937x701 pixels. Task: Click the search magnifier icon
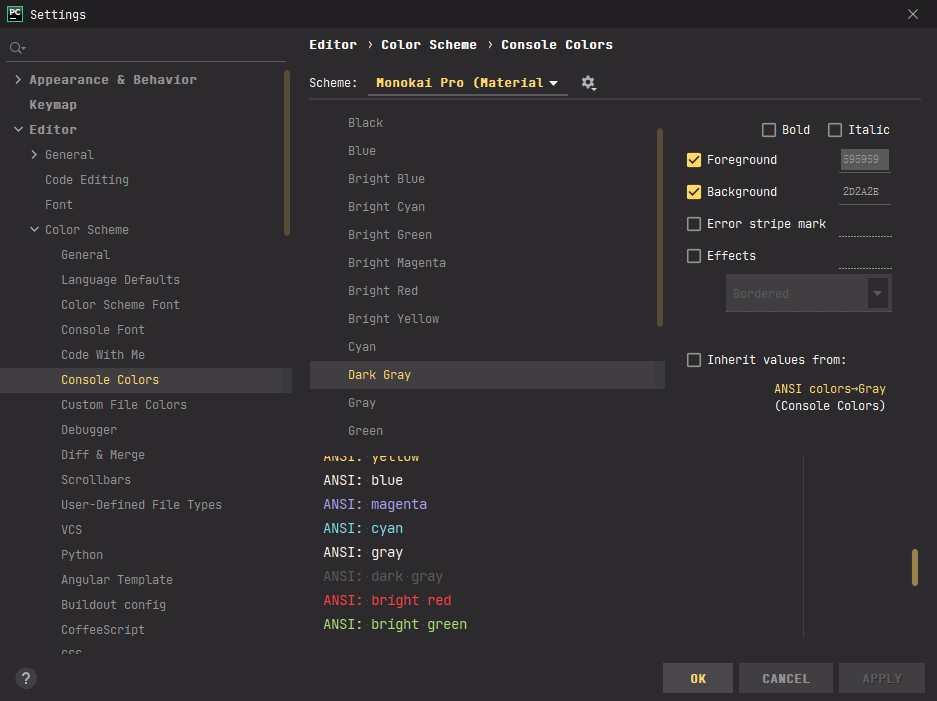[x=16, y=48]
